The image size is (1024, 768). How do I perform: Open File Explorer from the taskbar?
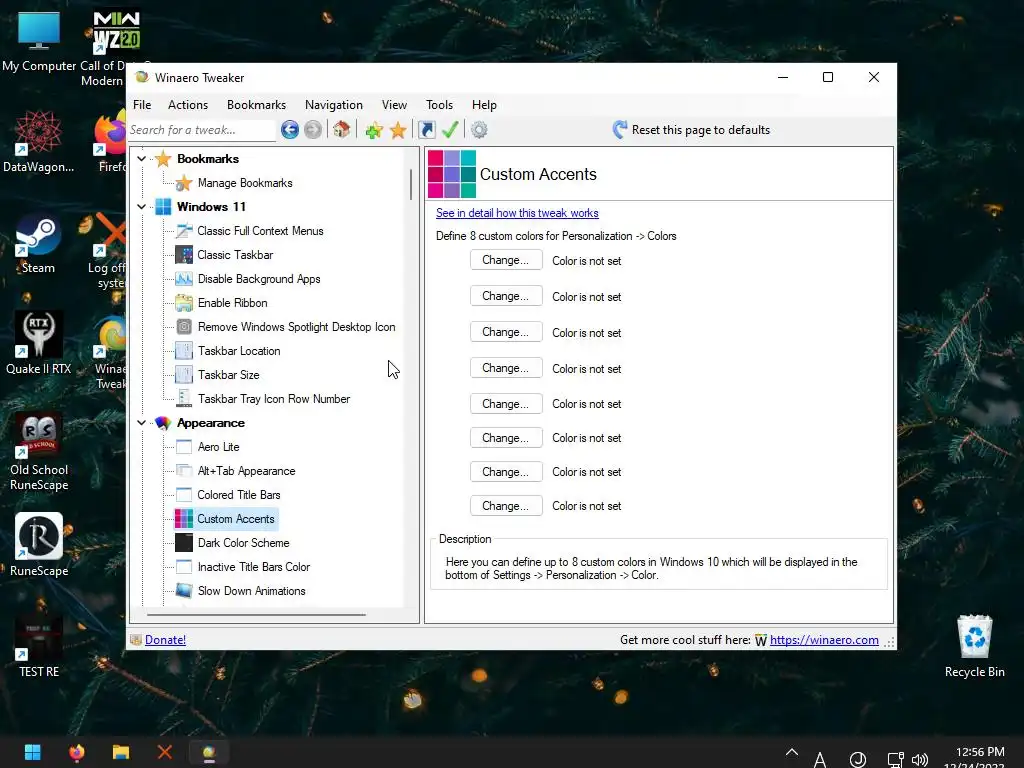point(121,752)
